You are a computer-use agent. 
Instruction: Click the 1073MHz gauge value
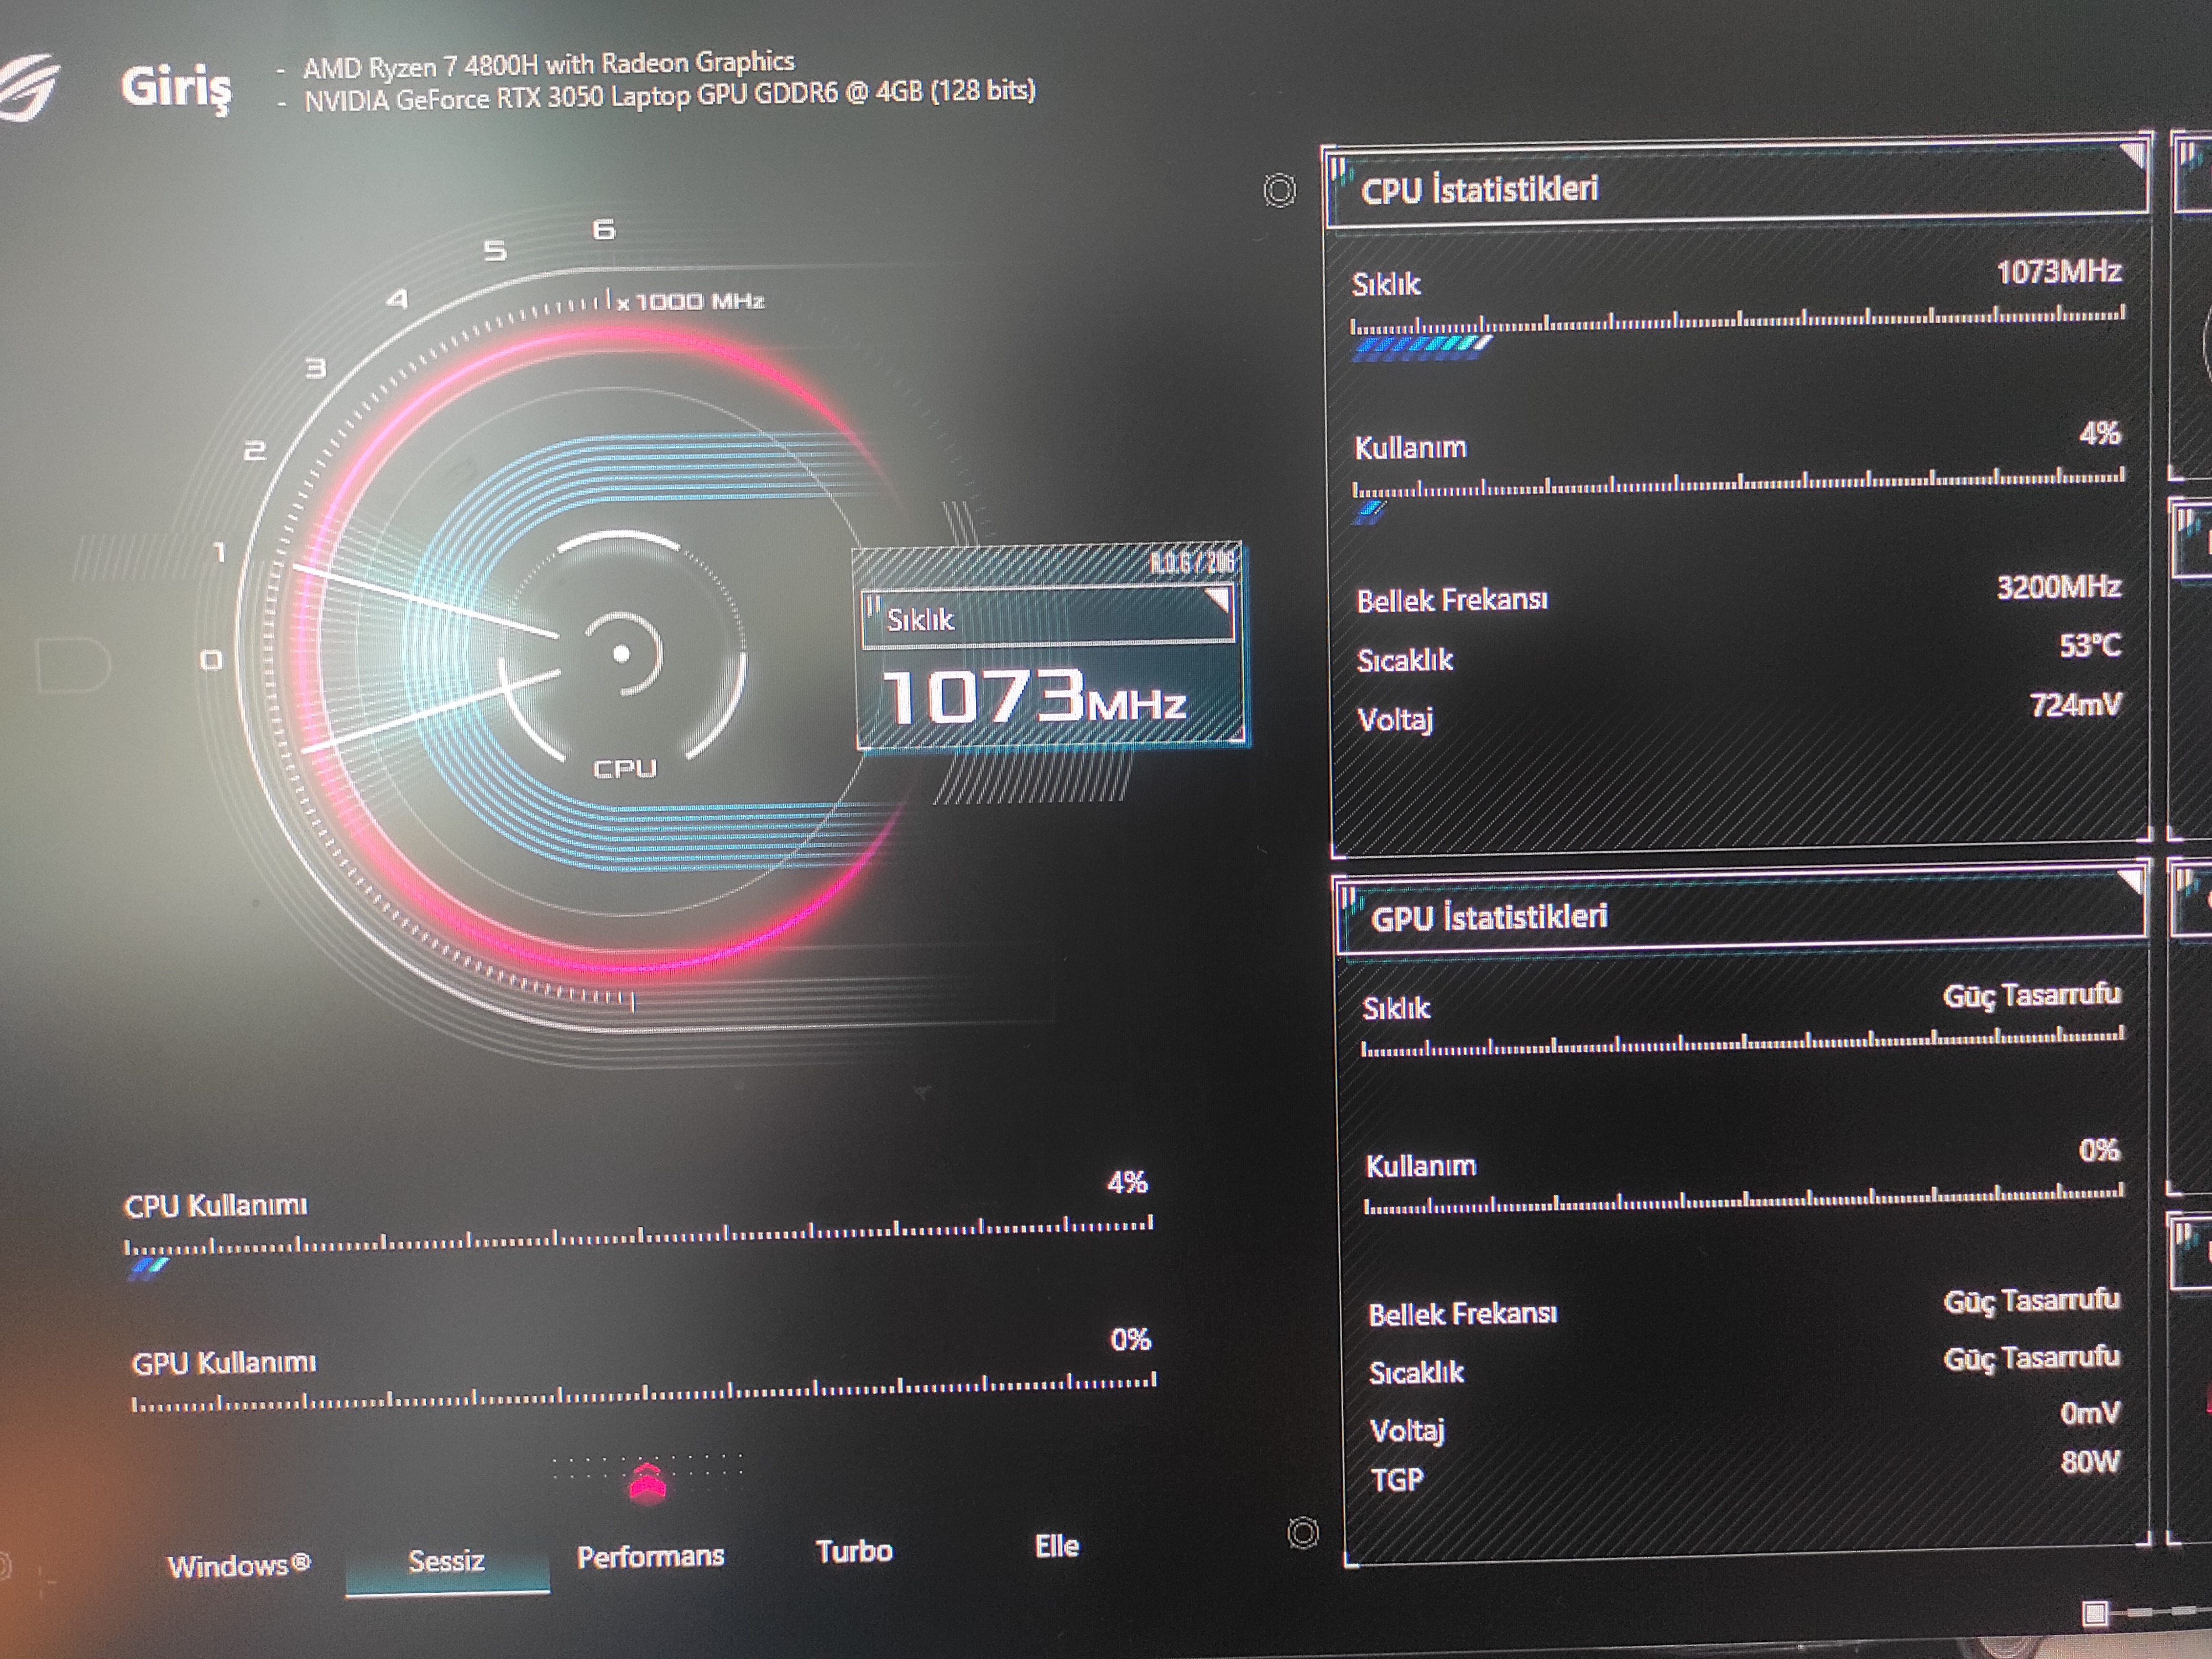pos(1034,697)
